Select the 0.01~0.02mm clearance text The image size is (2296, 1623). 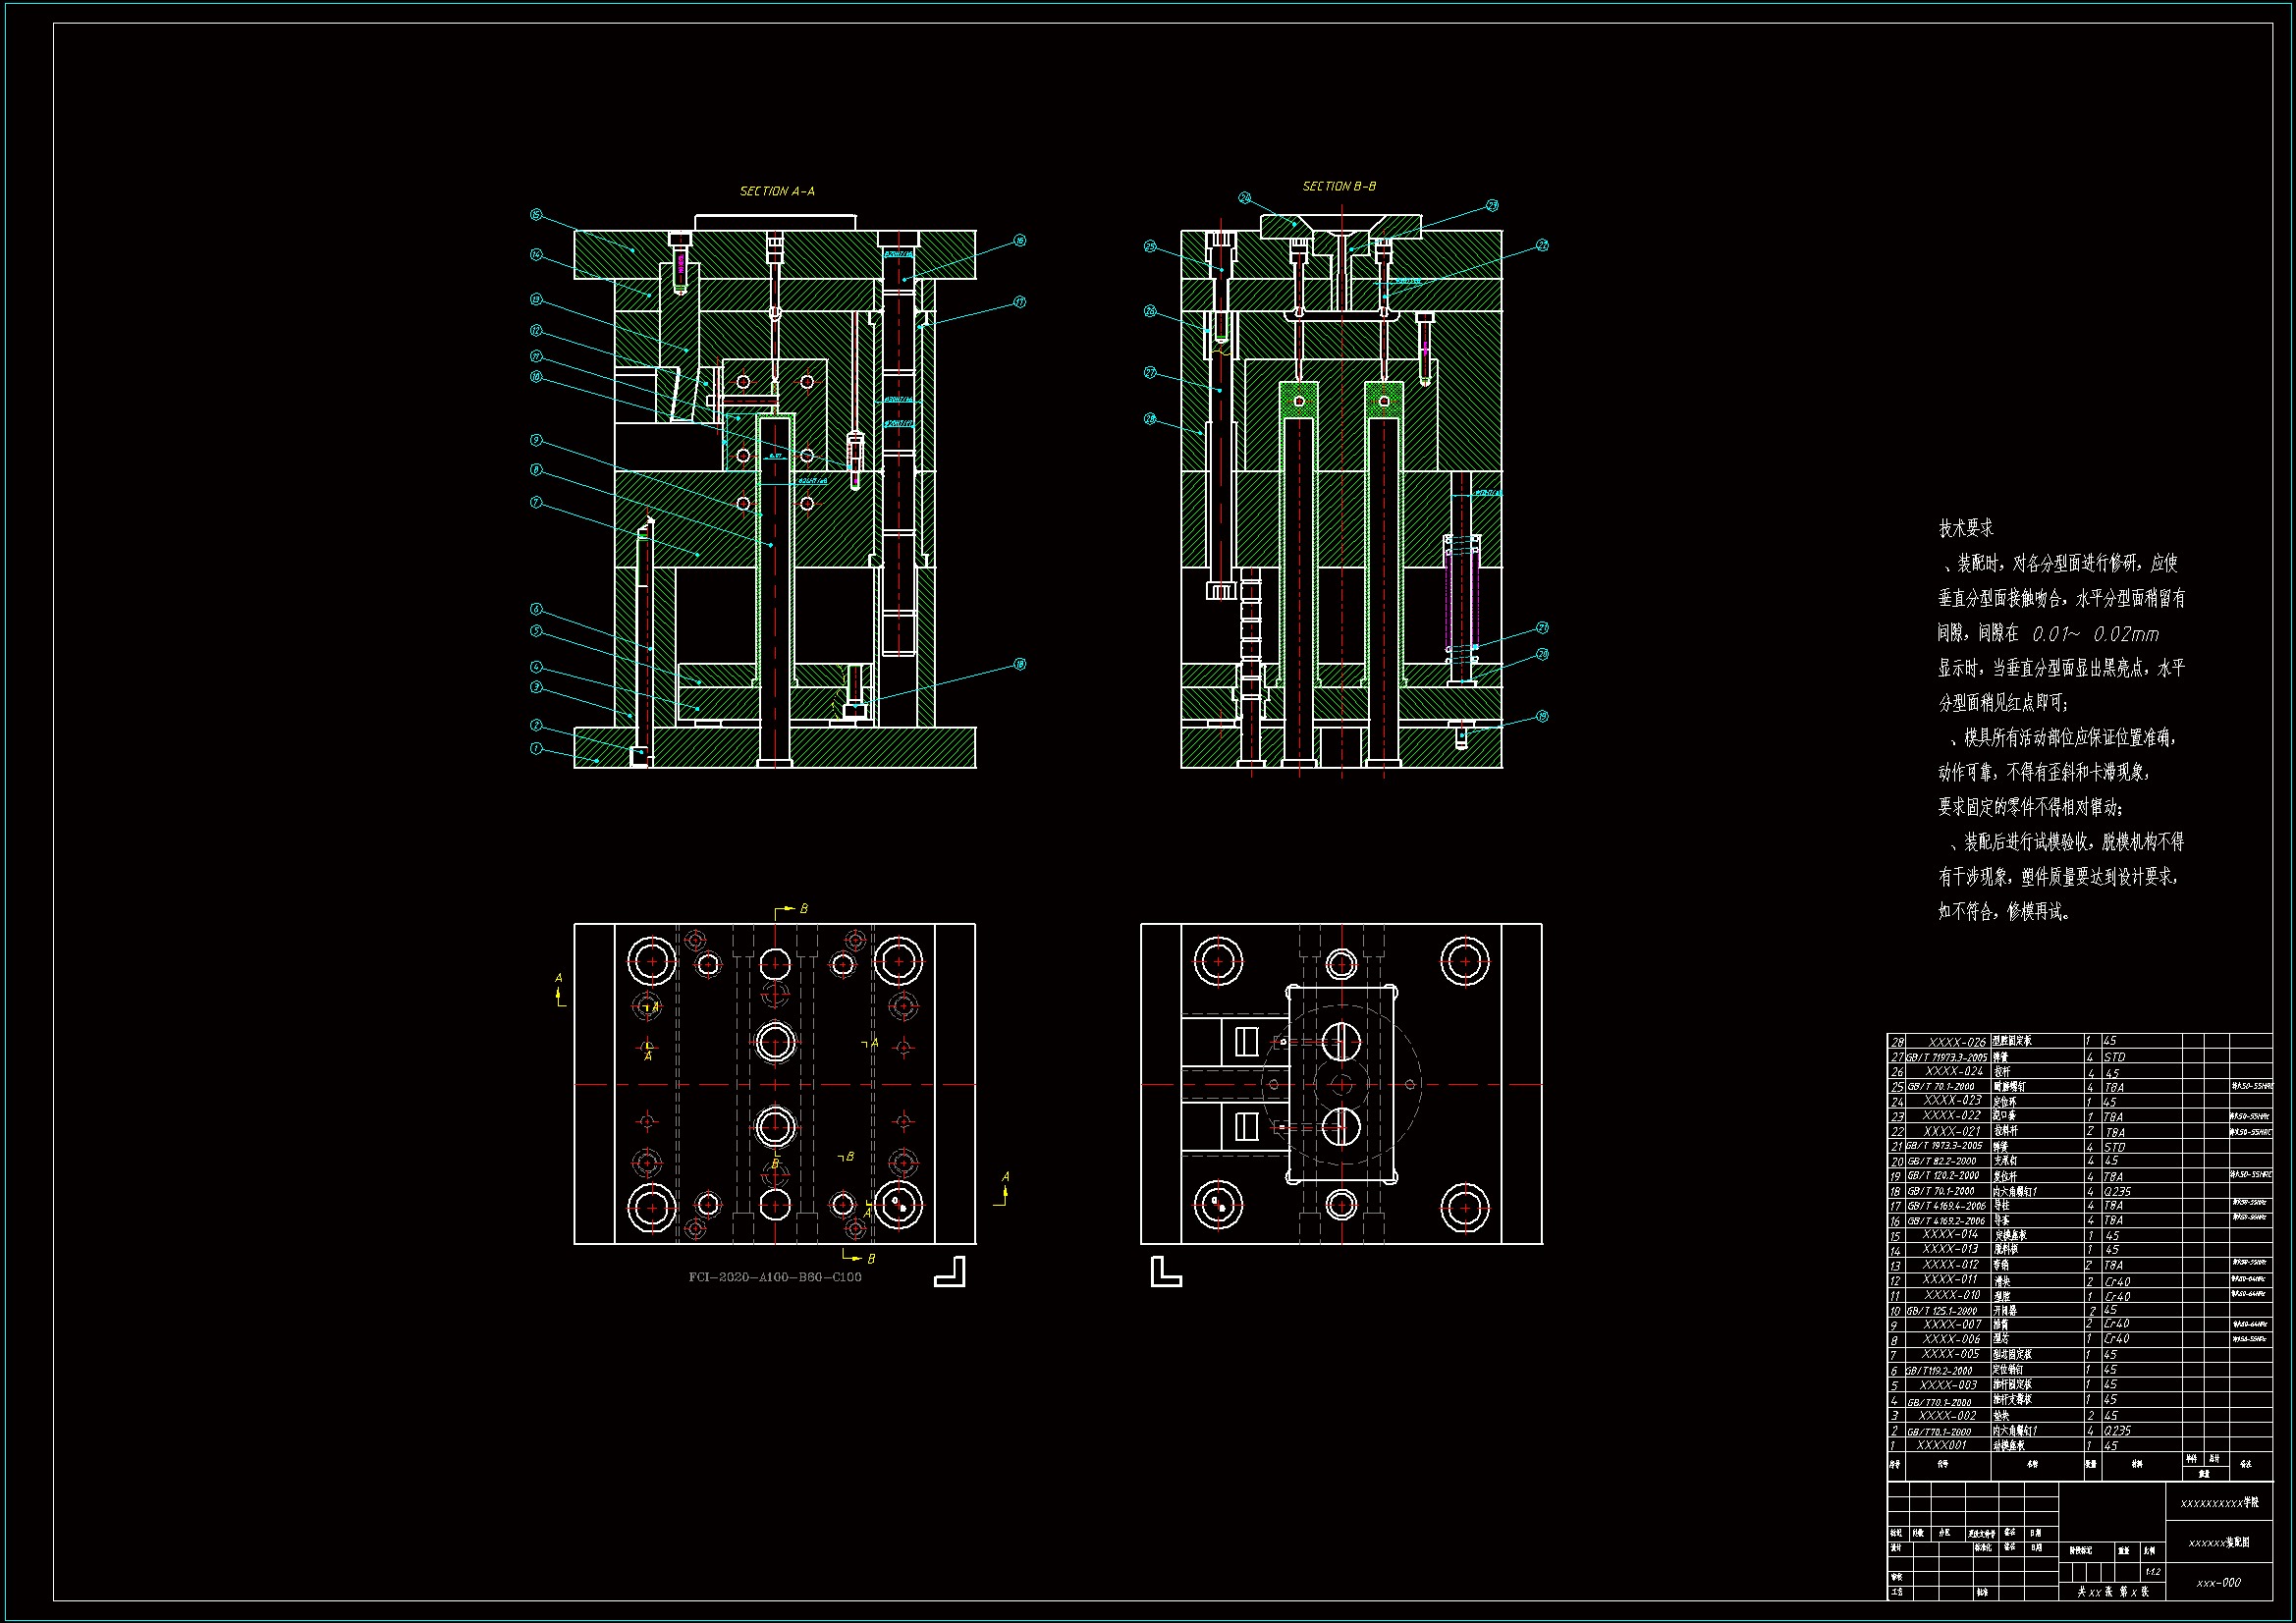coord(2095,634)
